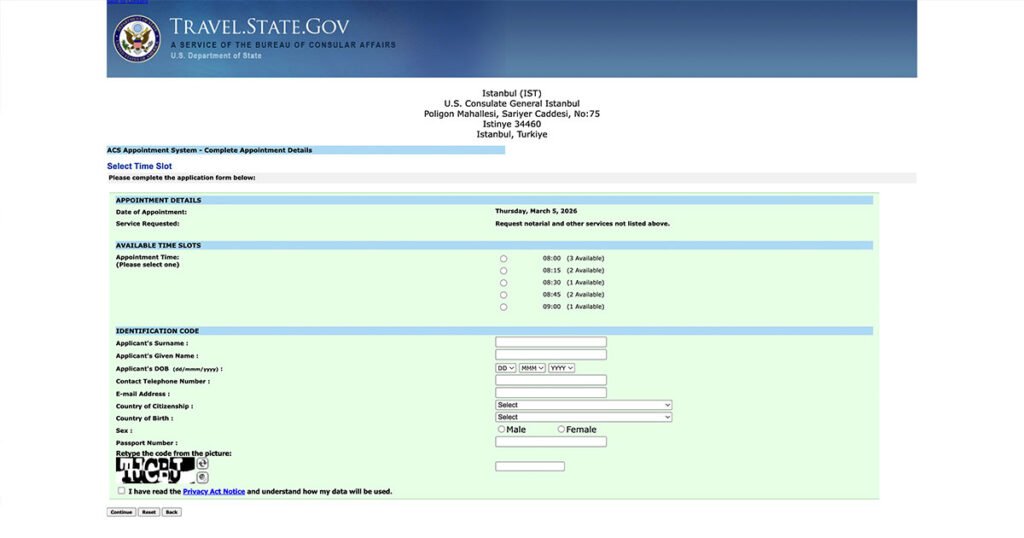Refresh the captcha image
Image resolution: width=1024 pixels, height=538 pixels.
tap(203, 464)
